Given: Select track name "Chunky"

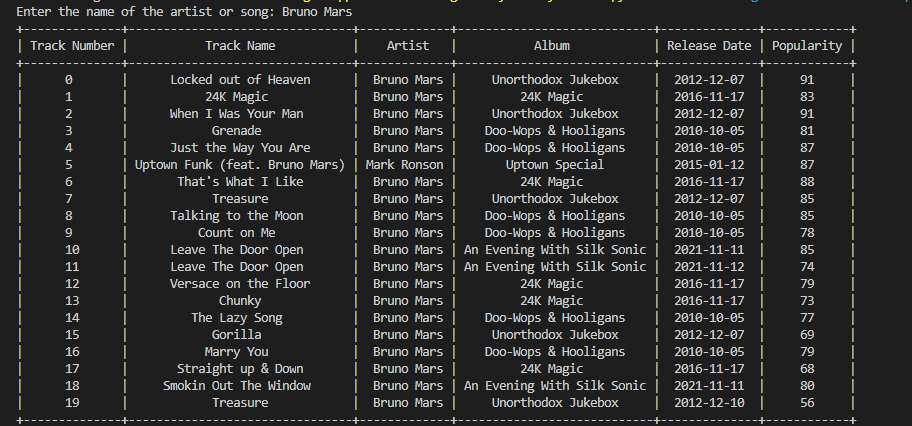Looking at the screenshot, I should point(240,301).
